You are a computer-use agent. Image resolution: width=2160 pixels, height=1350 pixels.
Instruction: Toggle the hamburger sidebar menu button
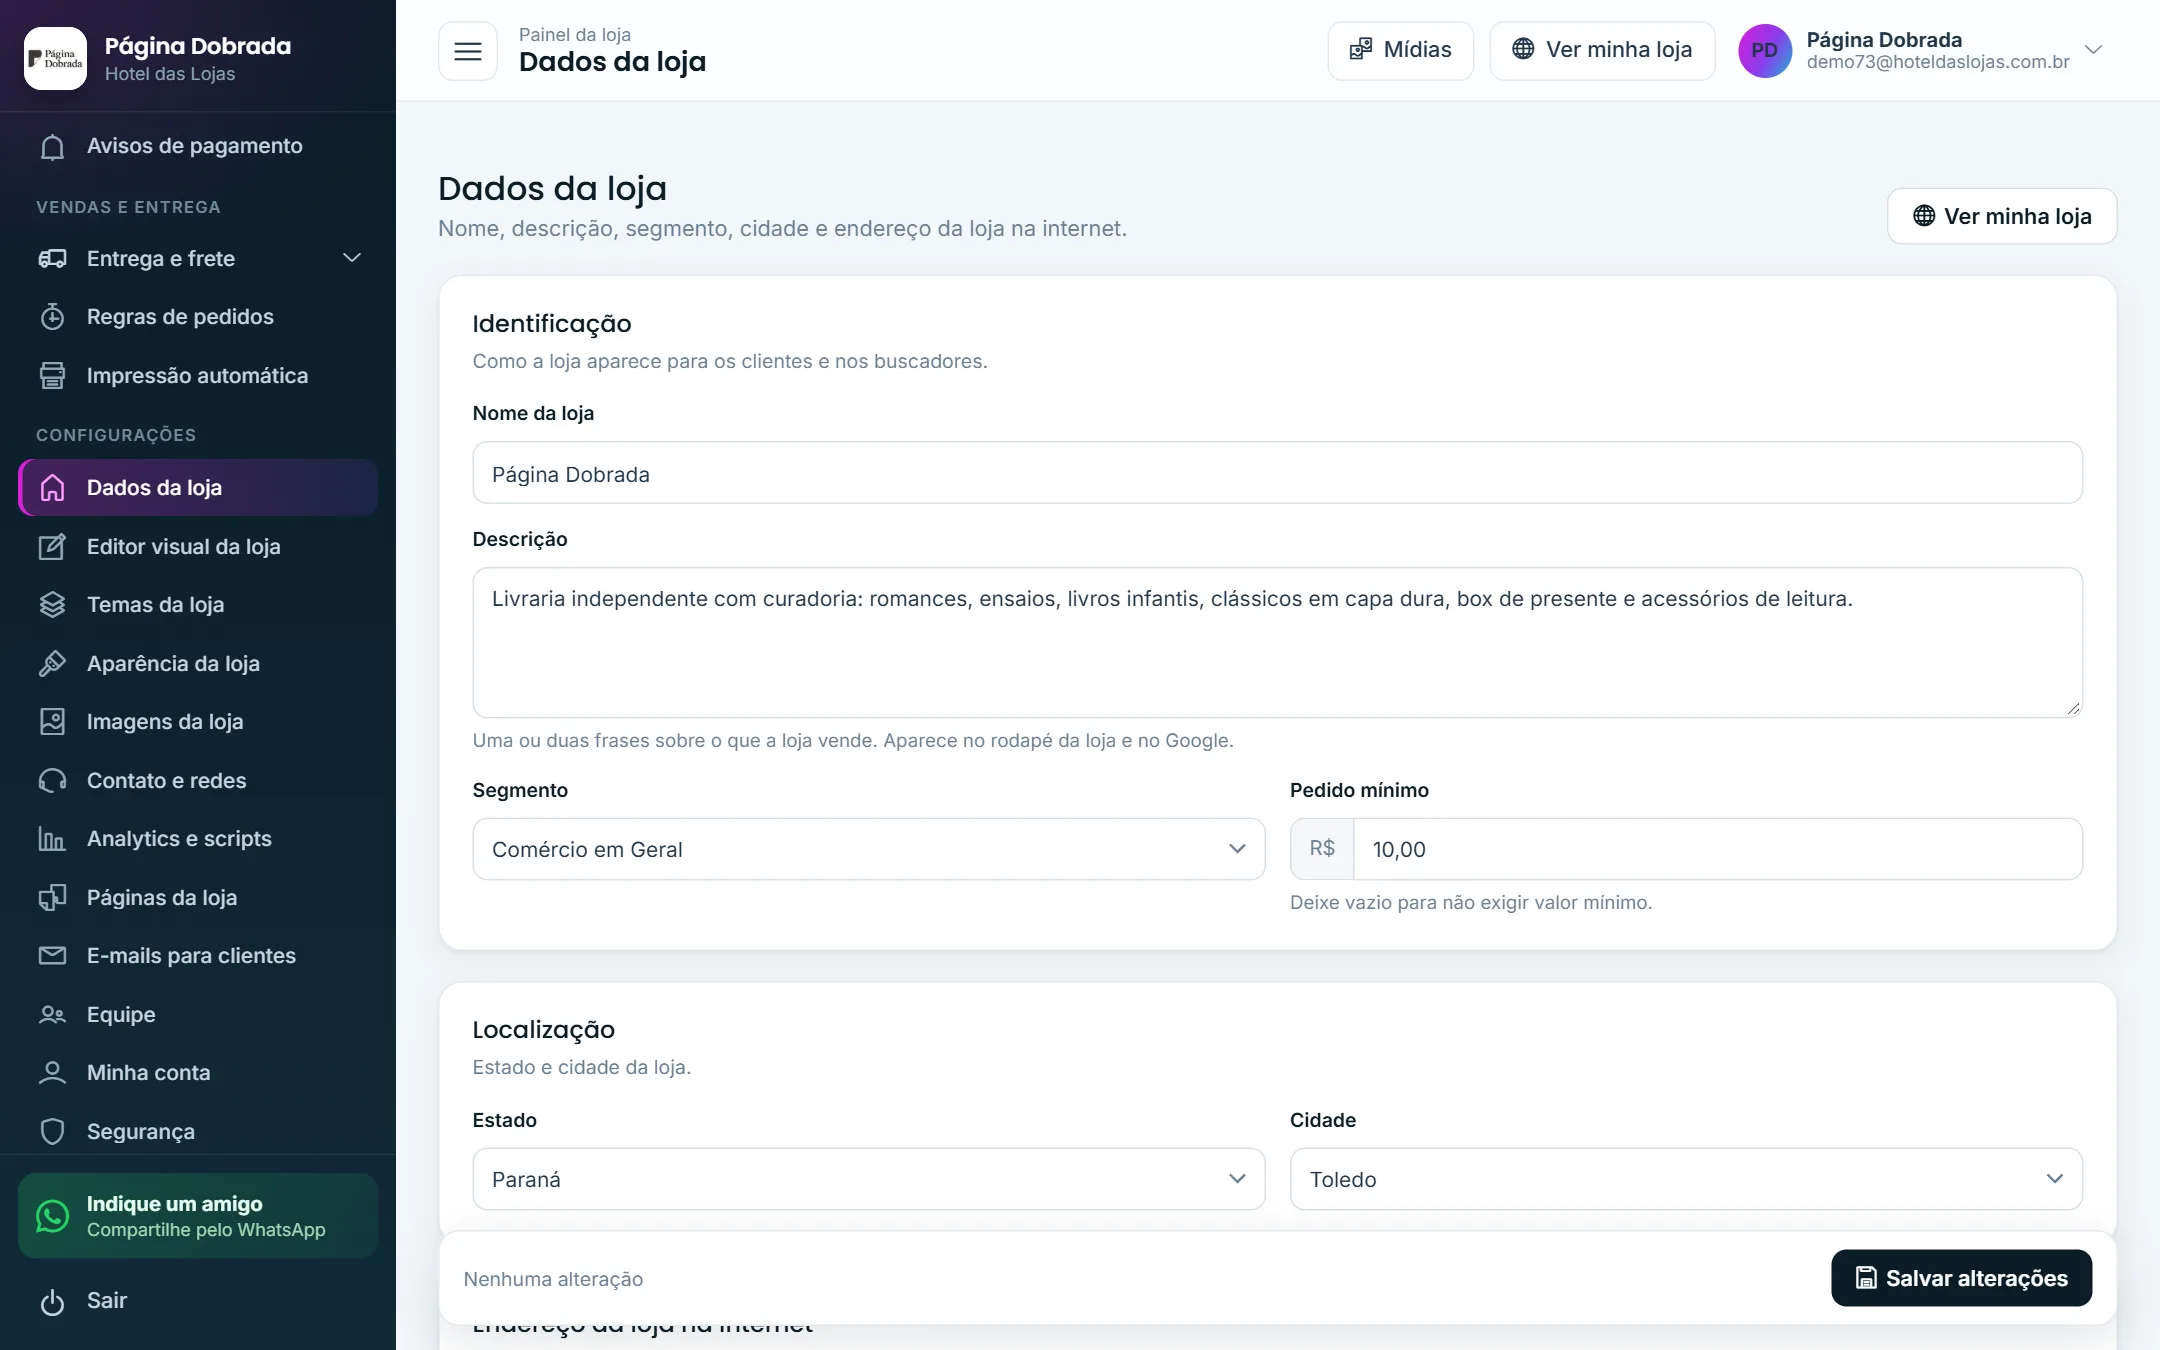pyautogui.click(x=468, y=51)
